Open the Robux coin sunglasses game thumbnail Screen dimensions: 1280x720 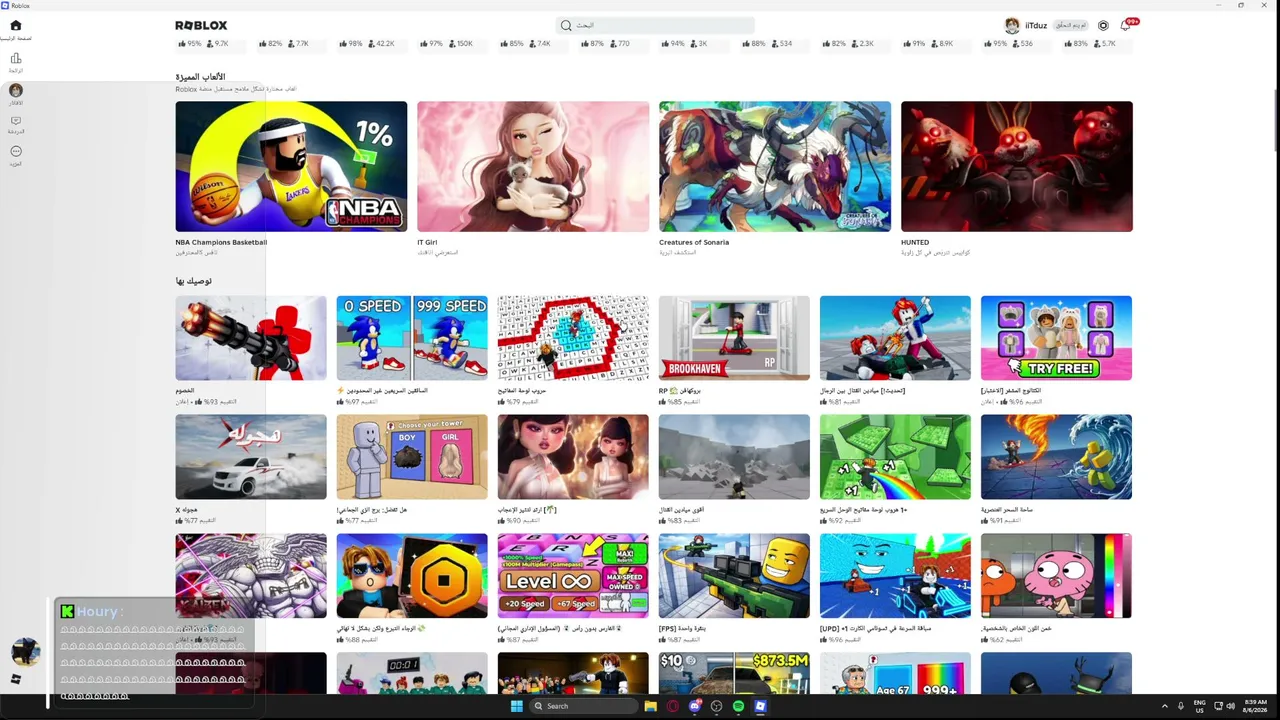(x=412, y=576)
